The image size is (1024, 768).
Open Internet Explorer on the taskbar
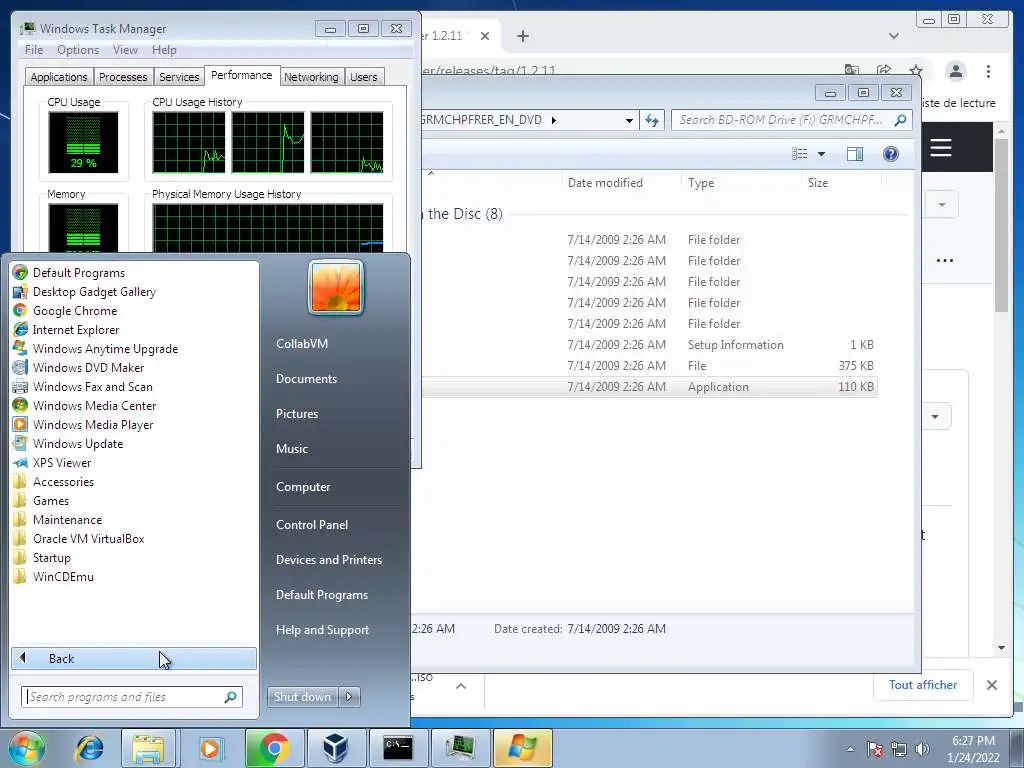tap(89, 748)
